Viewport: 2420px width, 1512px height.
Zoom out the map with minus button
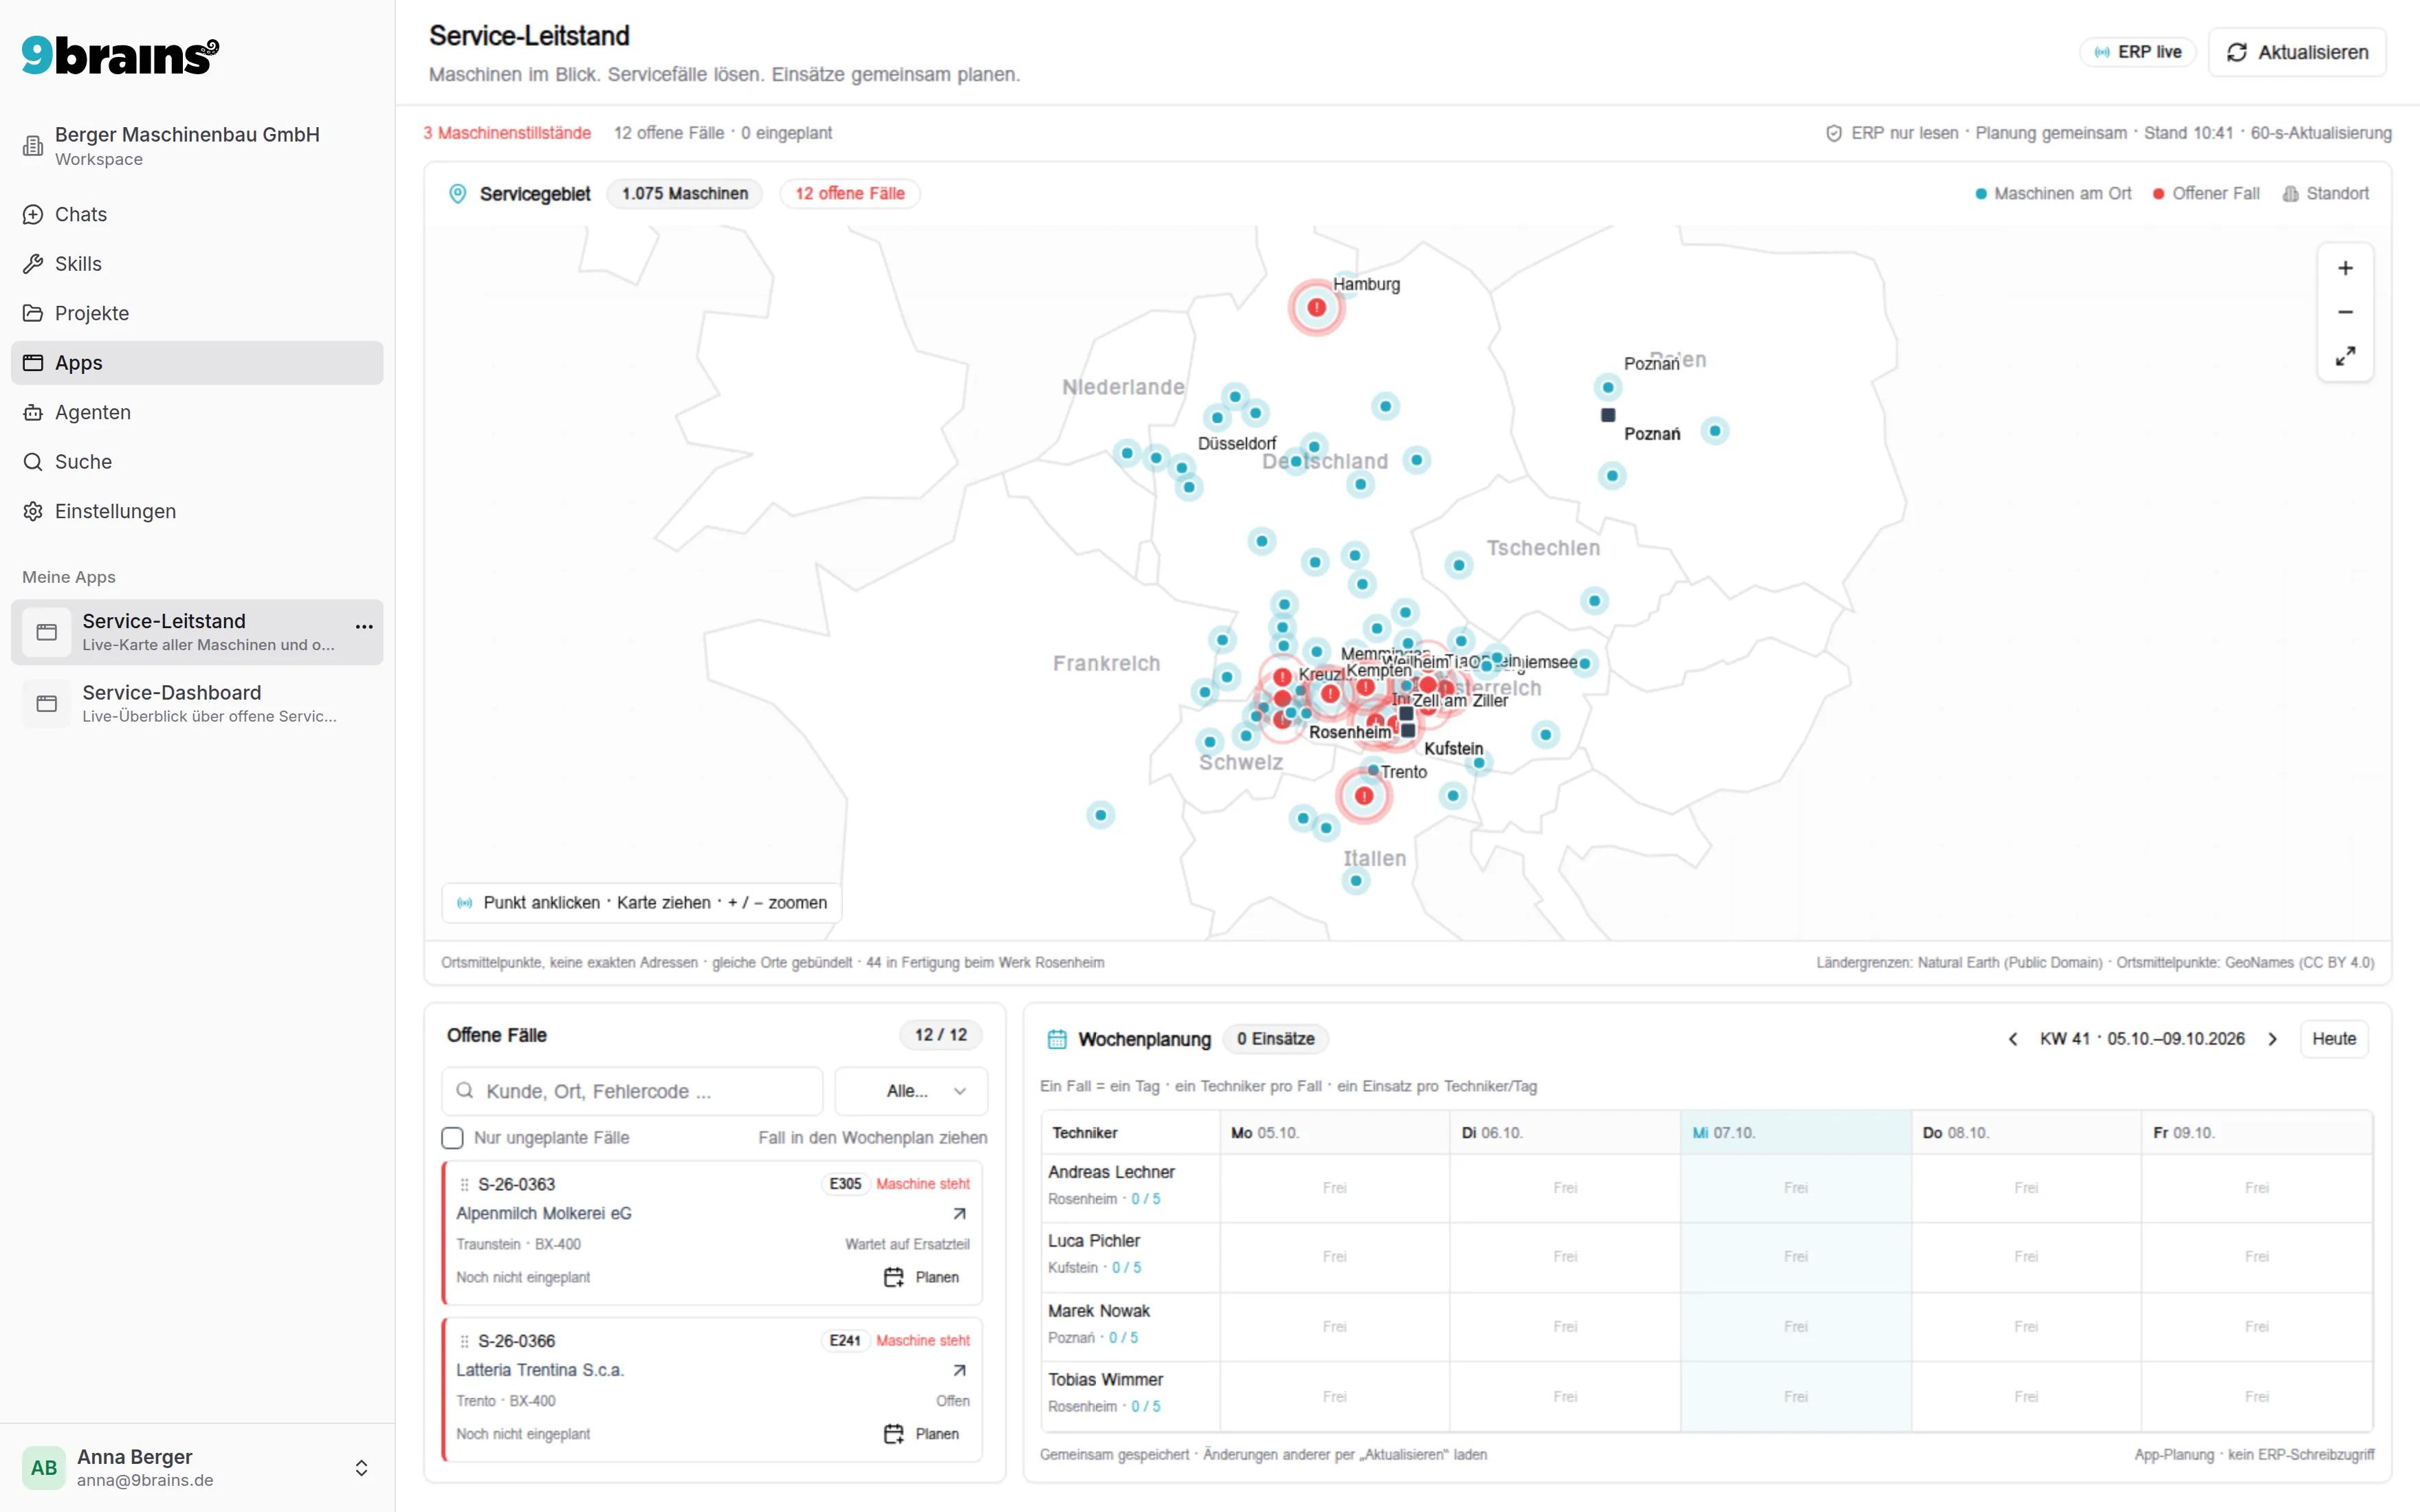pyautogui.click(x=2345, y=312)
